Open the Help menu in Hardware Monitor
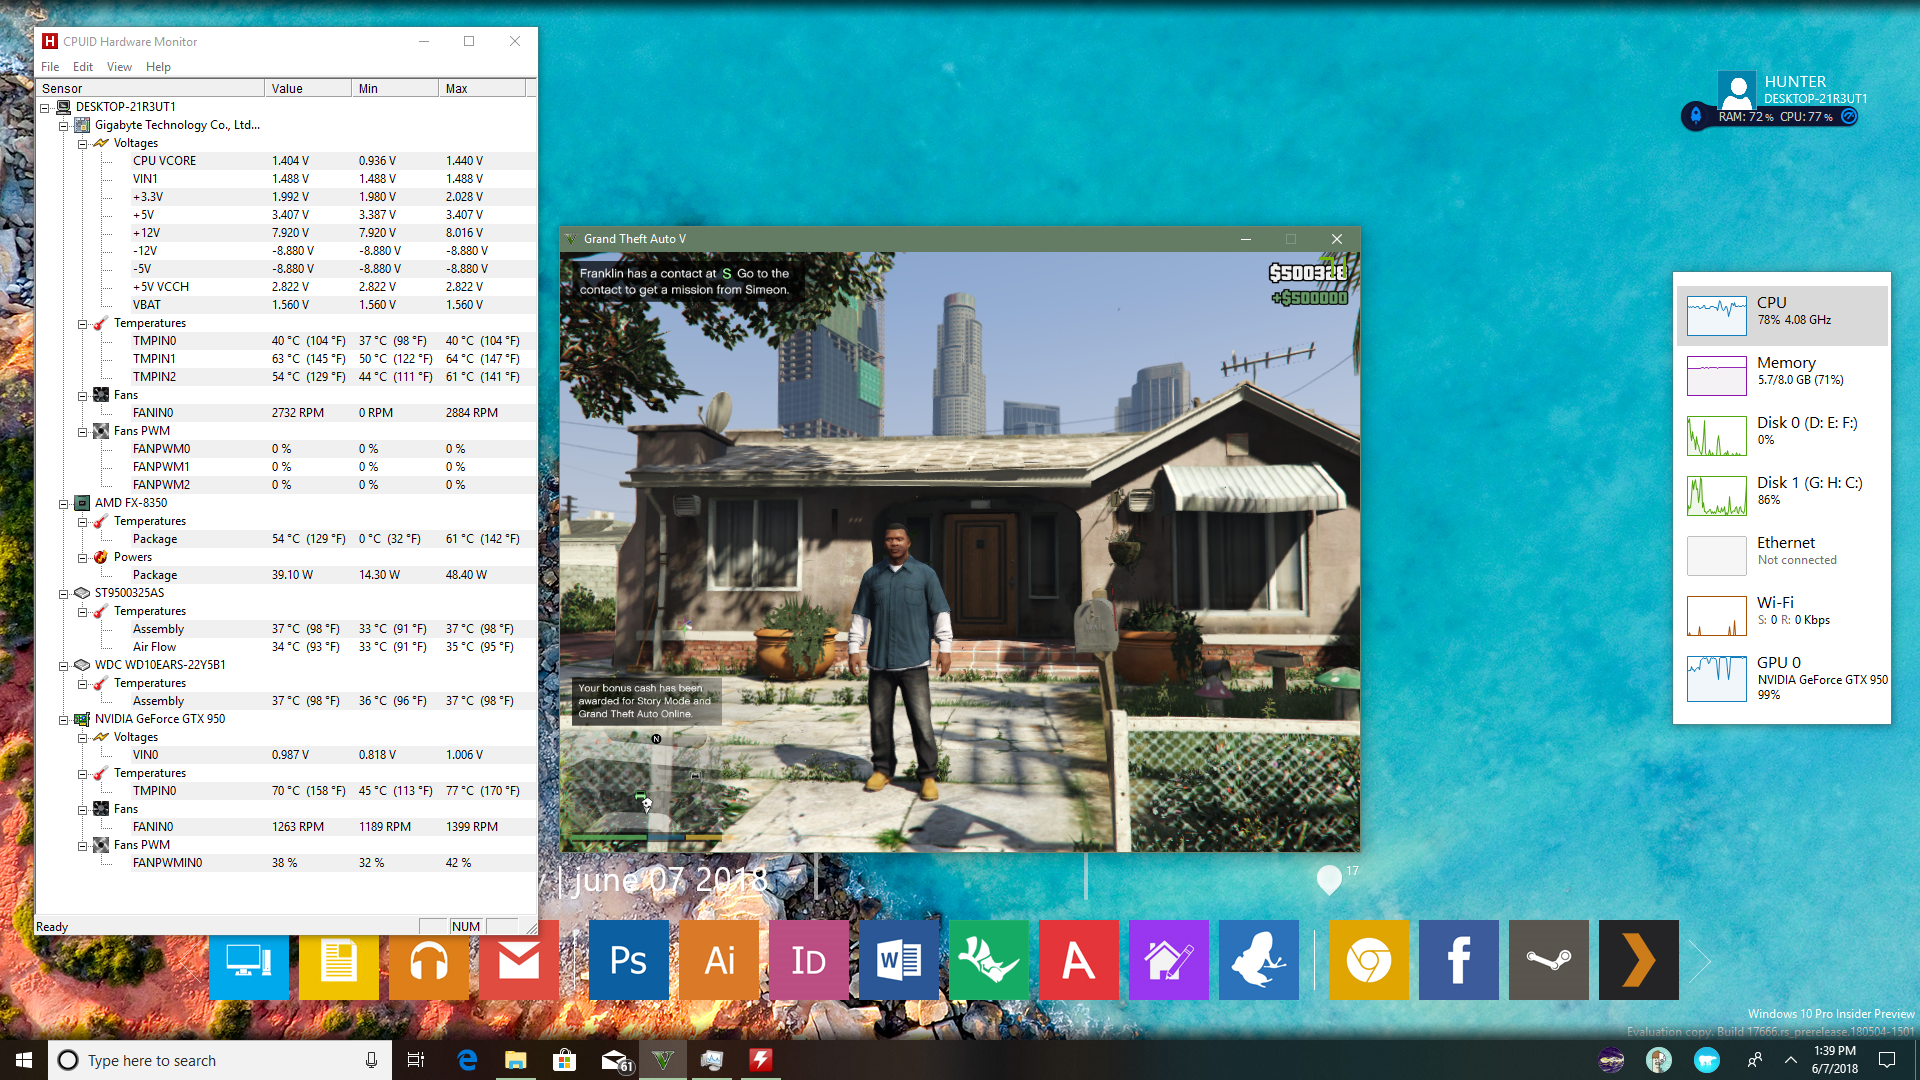Image resolution: width=1920 pixels, height=1080 pixels. click(x=158, y=67)
